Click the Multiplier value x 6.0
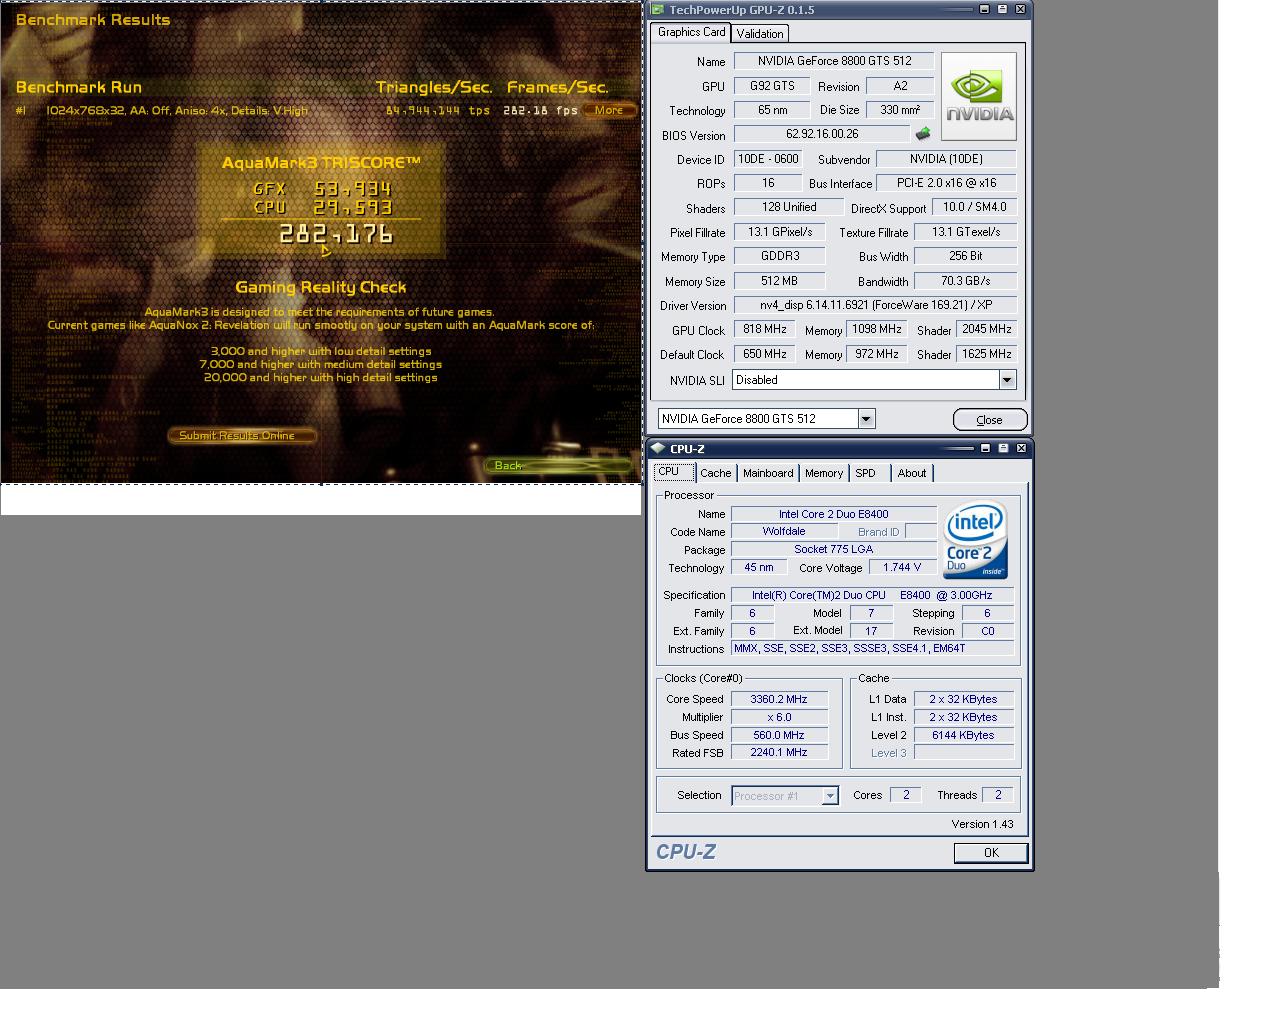This screenshot has width=1280, height=1024. coord(779,717)
